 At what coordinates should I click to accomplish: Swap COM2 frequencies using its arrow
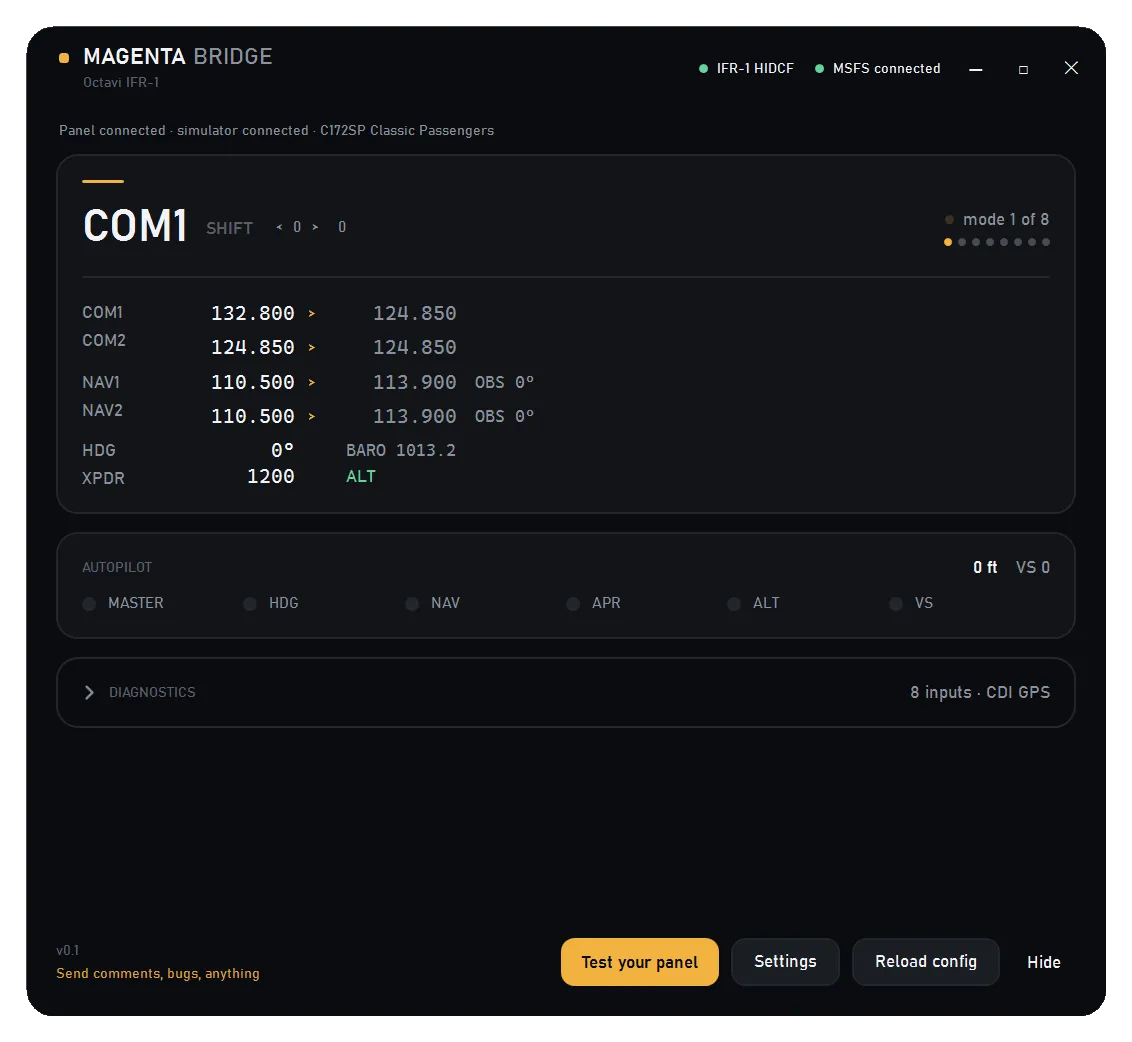pyautogui.click(x=312, y=347)
